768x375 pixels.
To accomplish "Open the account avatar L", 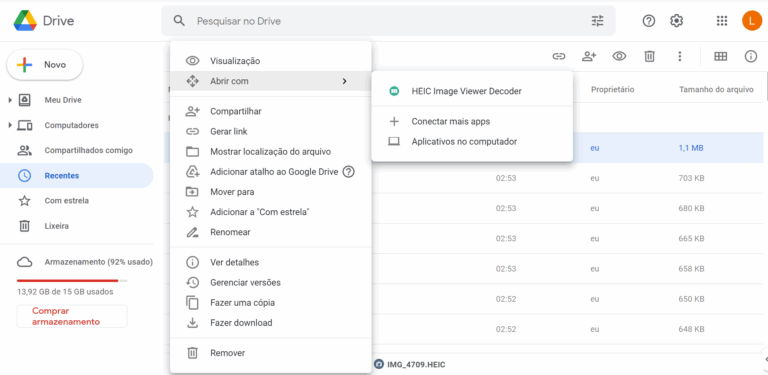I will point(752,21).
